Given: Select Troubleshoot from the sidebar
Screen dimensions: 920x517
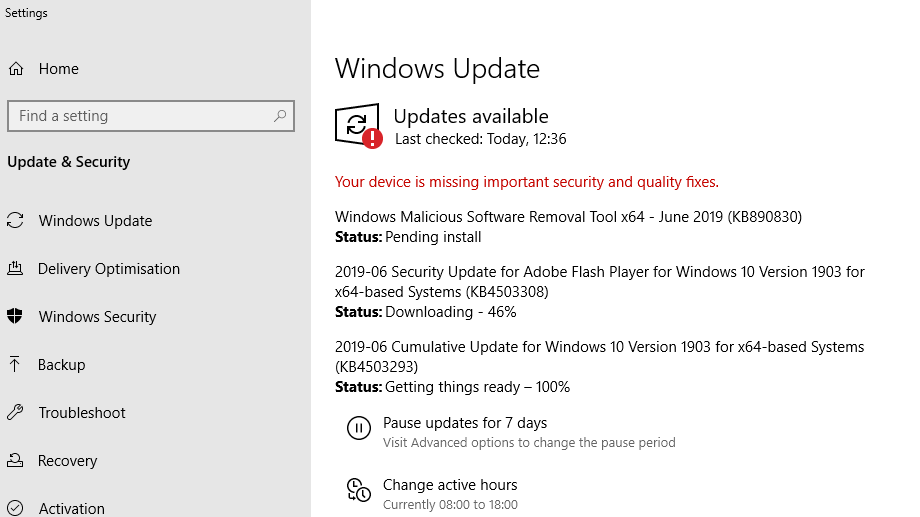Looking at the screenshot, I should [82, 413].
